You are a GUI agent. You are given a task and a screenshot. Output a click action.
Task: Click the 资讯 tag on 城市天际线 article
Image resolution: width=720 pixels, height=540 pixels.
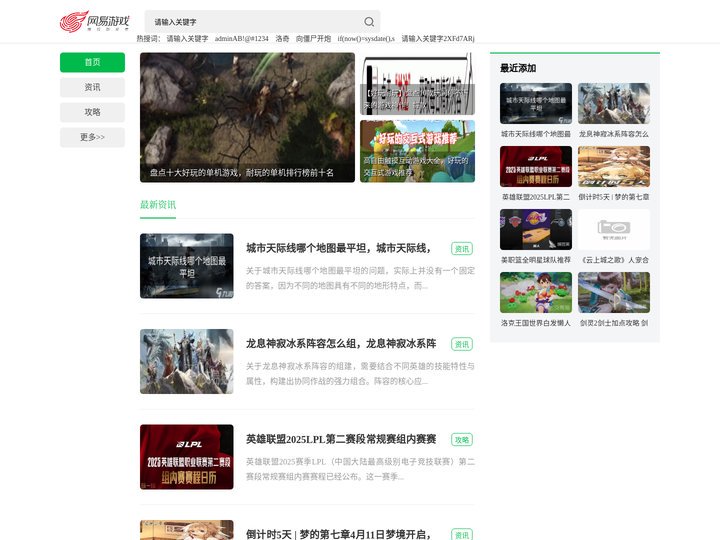[462, 249]
